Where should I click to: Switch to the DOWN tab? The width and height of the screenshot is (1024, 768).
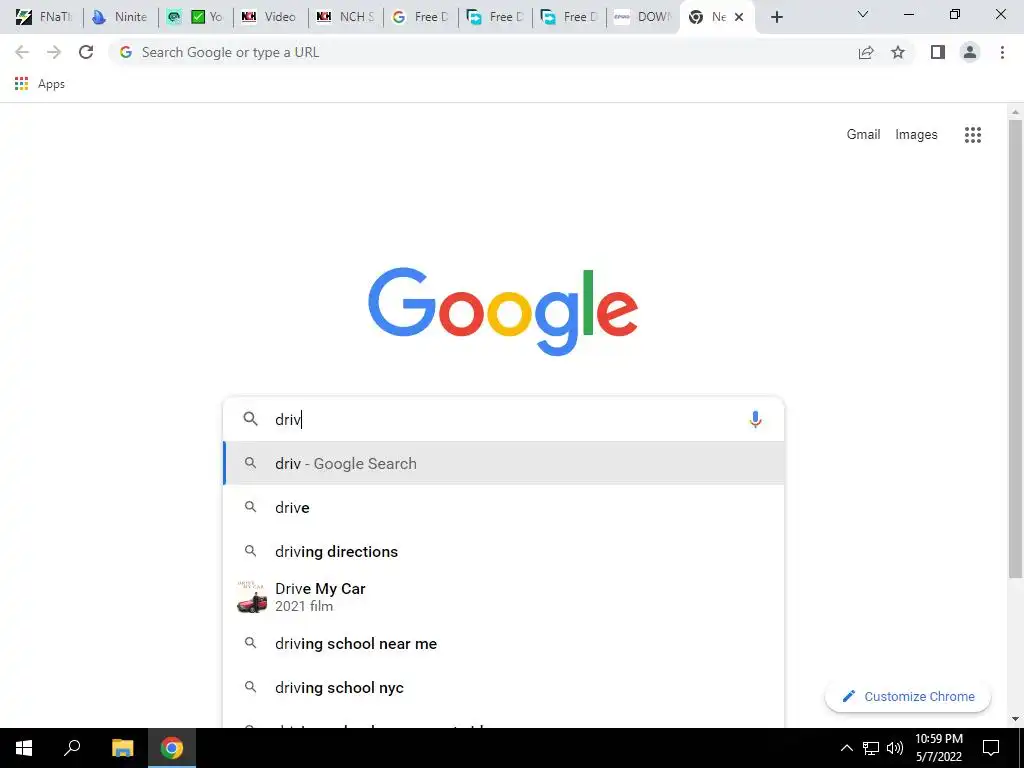tap(644, 17)
